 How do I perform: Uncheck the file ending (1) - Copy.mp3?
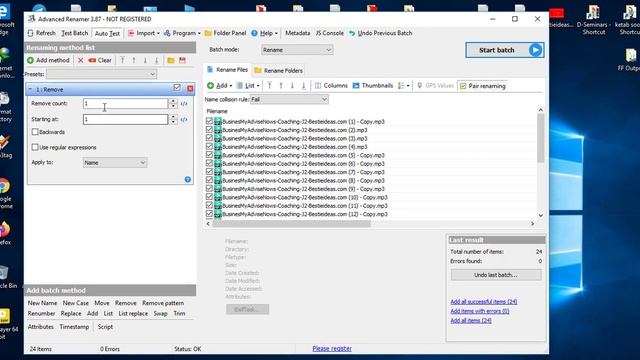209,121
